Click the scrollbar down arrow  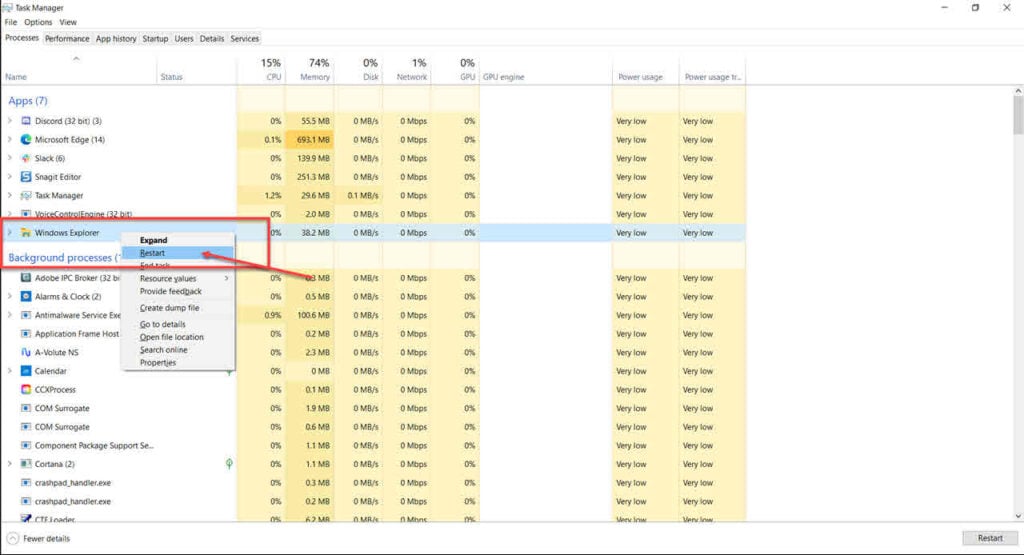[x=1018, y=516]
